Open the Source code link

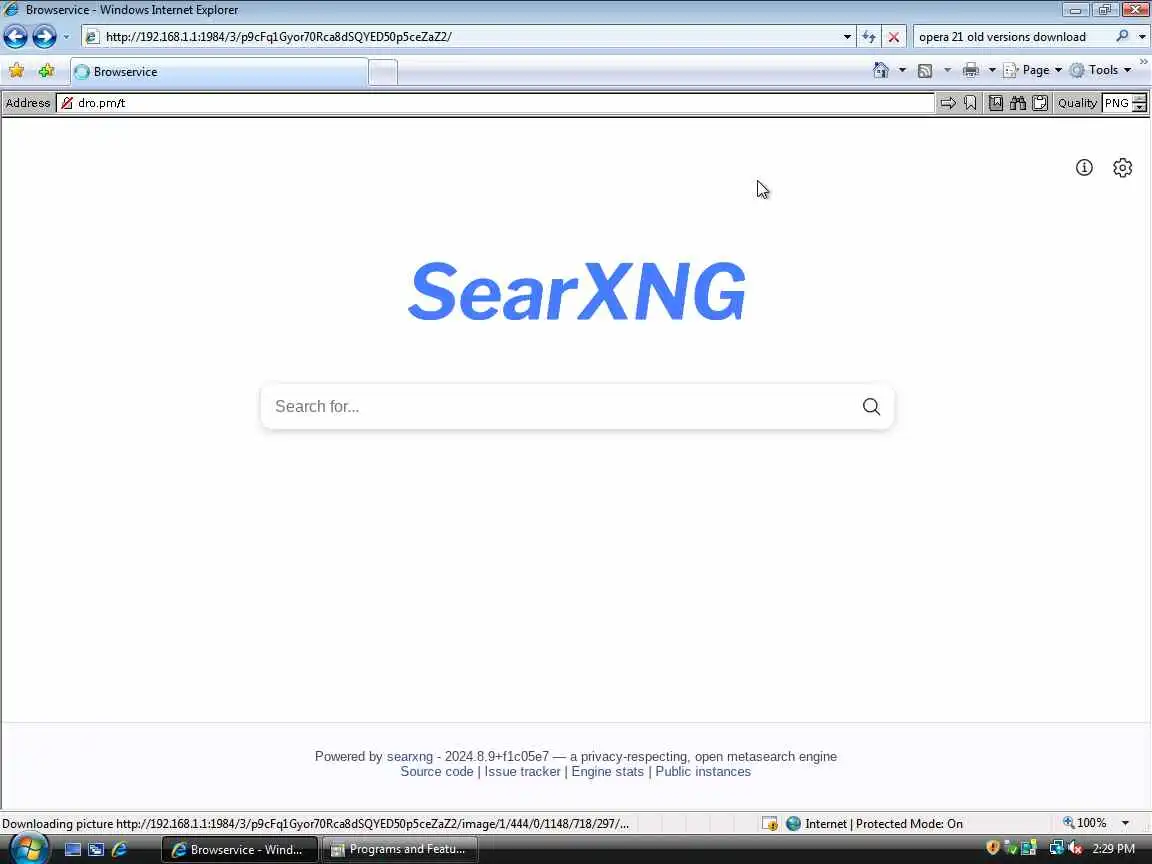[436, 771]
